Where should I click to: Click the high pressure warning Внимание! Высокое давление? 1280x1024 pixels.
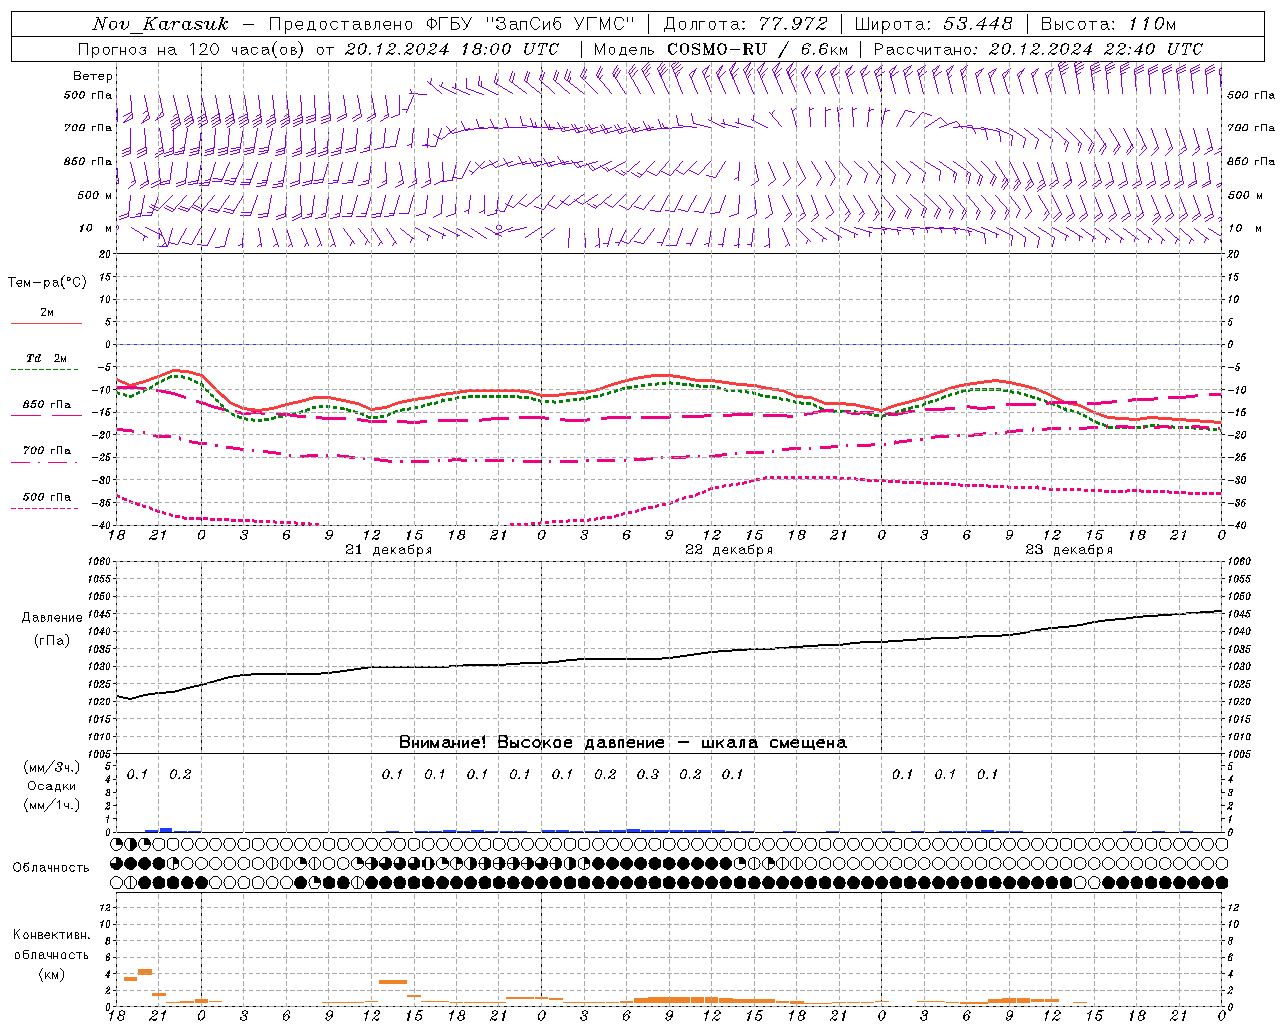tap(532, 743)
